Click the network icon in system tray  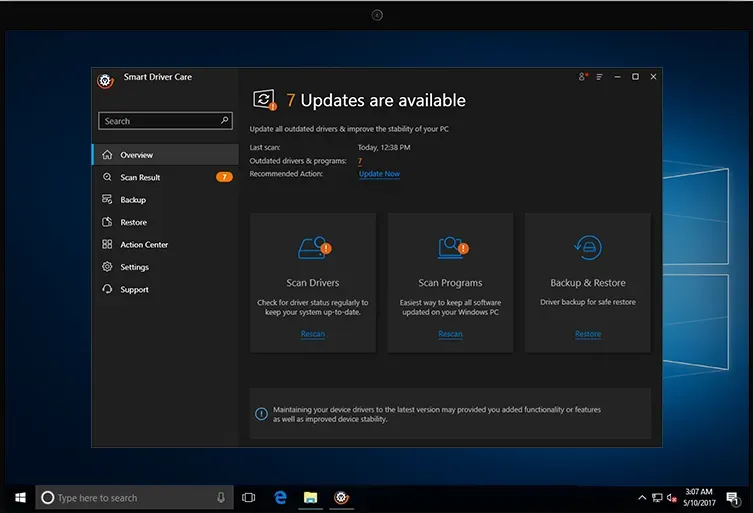click(657, 498)
